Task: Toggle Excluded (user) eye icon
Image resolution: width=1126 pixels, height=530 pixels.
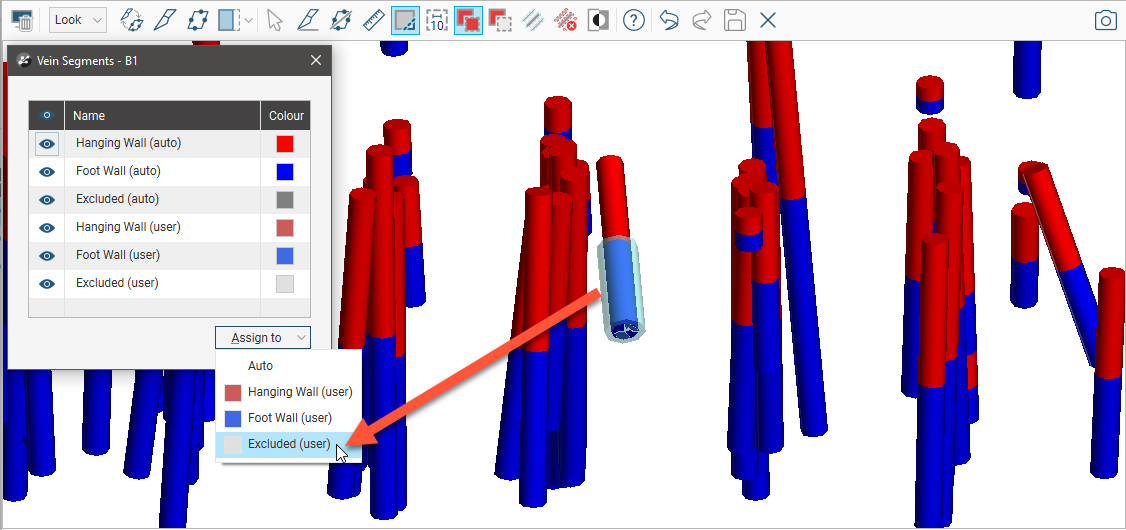Action: tap(46, 284)
